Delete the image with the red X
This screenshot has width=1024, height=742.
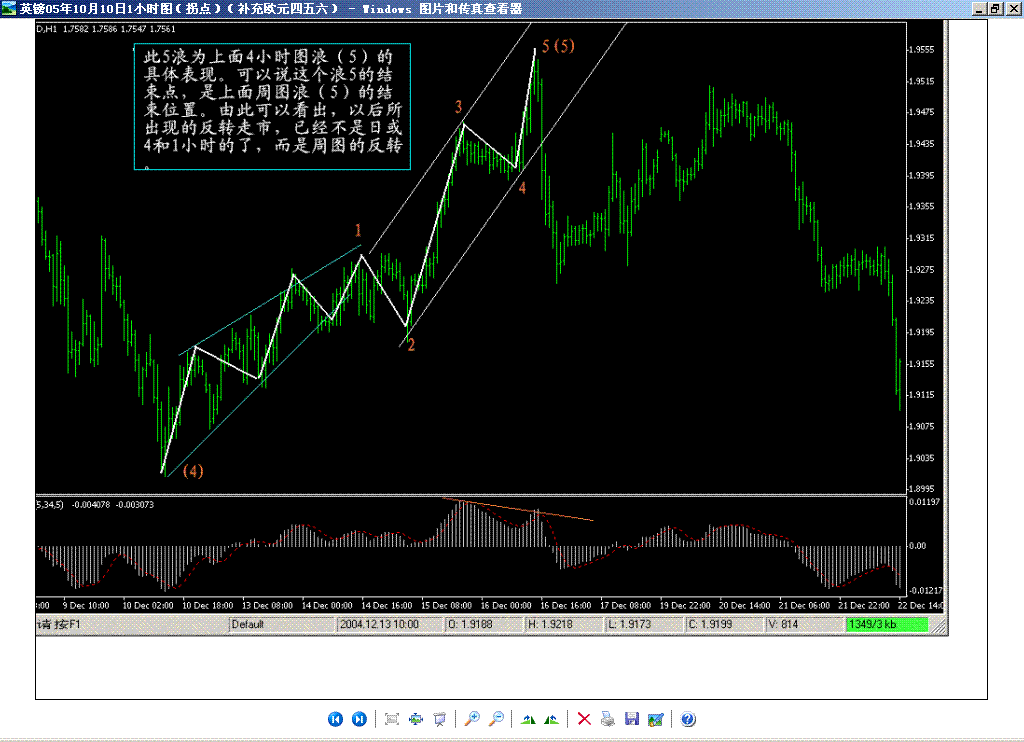coord(584,719)
